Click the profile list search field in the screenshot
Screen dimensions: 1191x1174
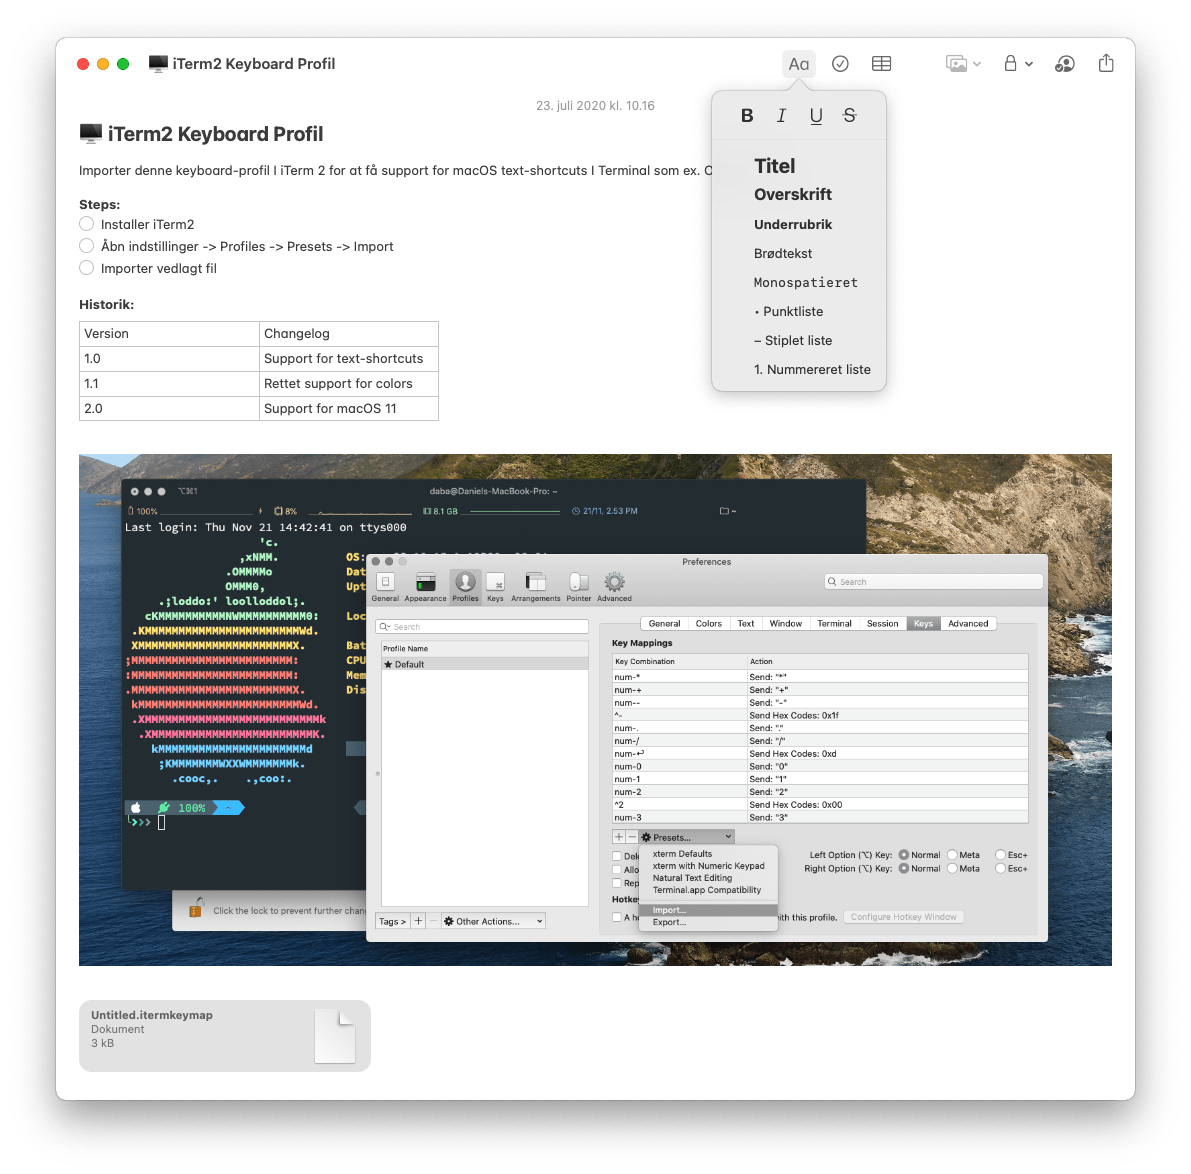point(482,626)
